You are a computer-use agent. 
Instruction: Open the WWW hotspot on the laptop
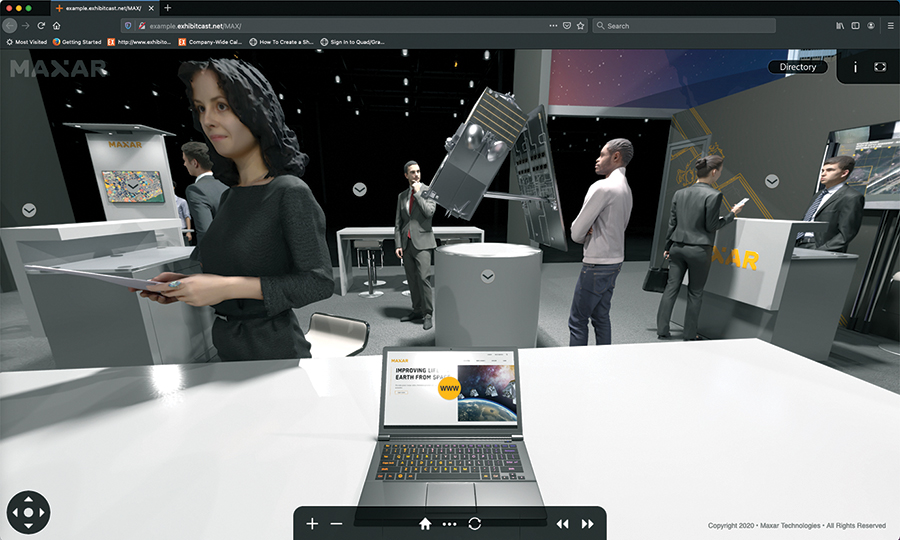(449, 389)
